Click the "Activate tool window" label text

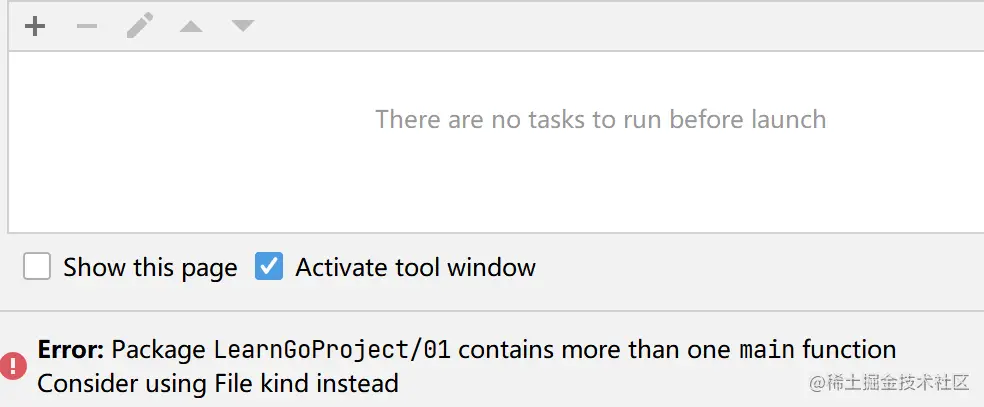(x=415, y=268)
